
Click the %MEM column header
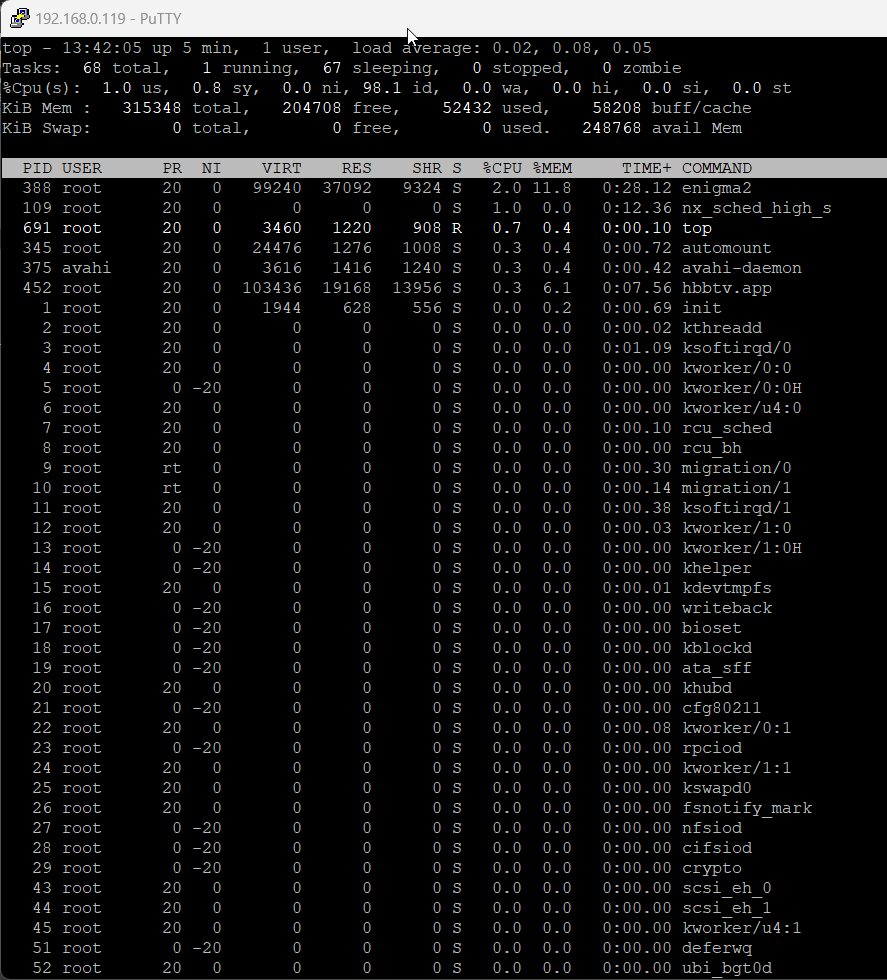[552, 168]
